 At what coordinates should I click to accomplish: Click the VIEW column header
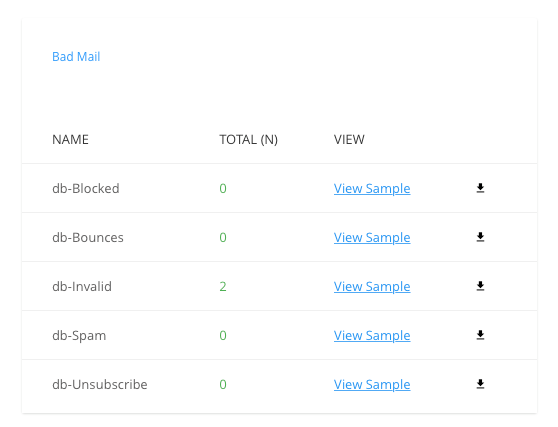[x=349, y=139]
